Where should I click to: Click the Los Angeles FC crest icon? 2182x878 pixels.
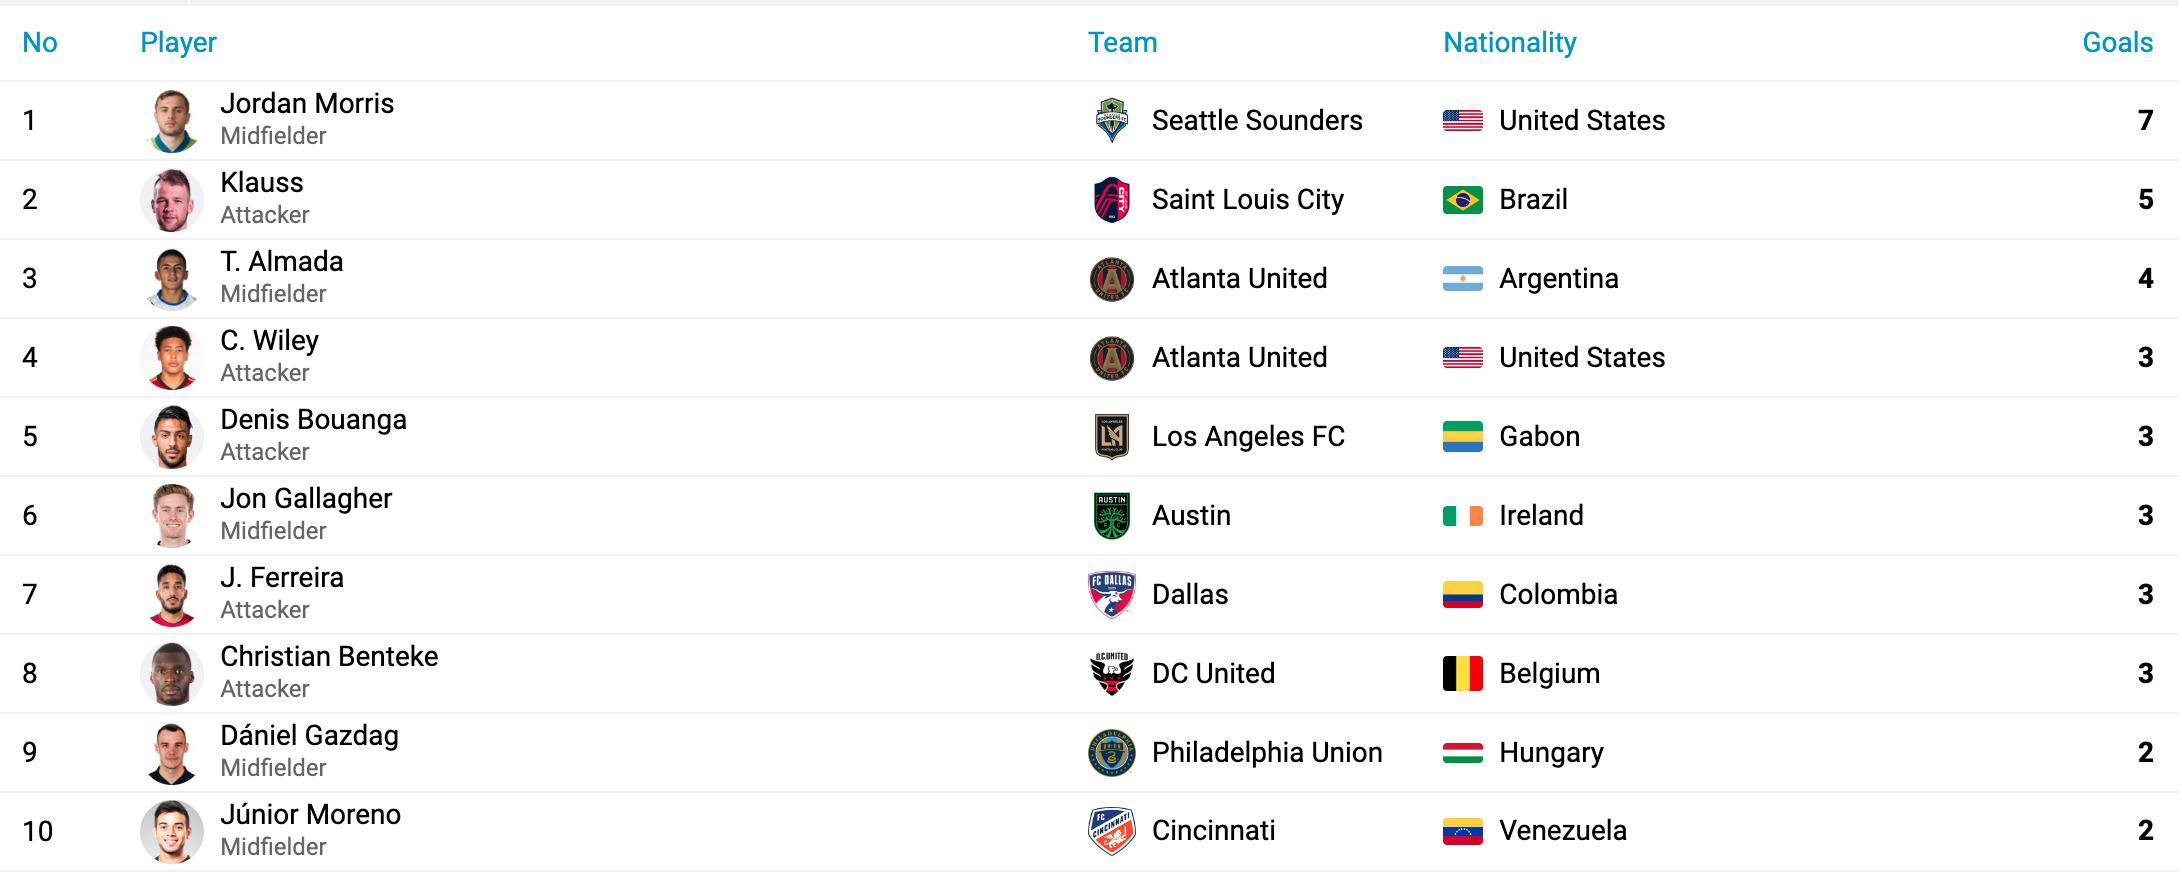point(1111,436)
